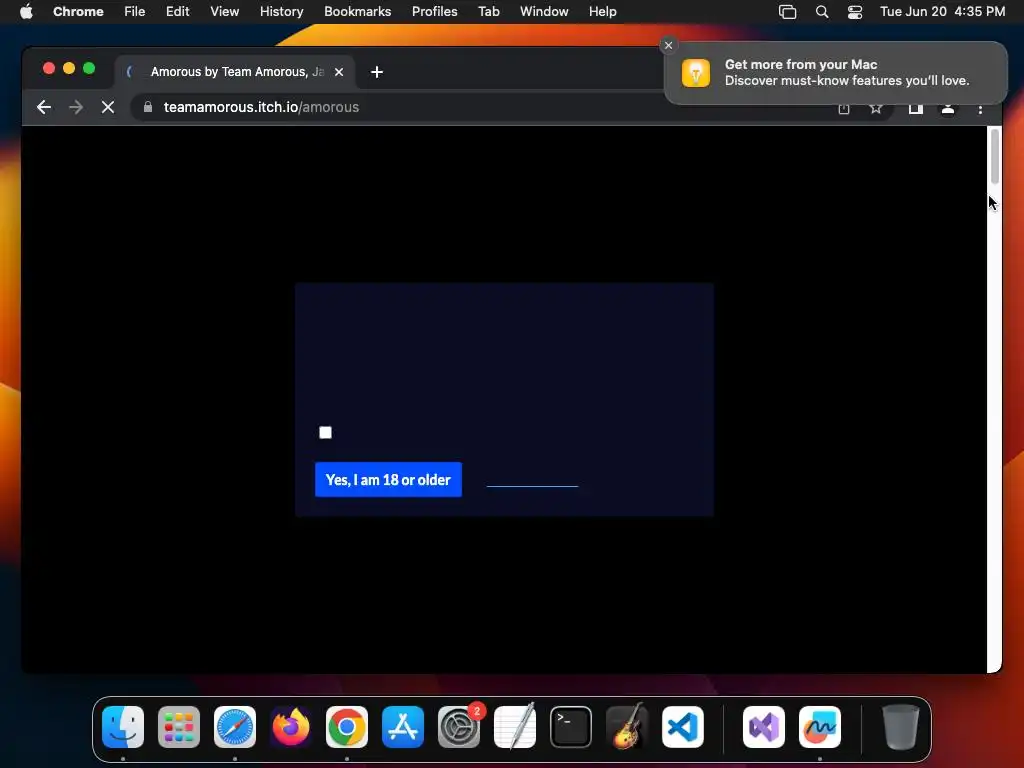The width and height of the screenshot is (1024, 768).
Task: Open Control Center from the menu bar
Action: [855, 12]
